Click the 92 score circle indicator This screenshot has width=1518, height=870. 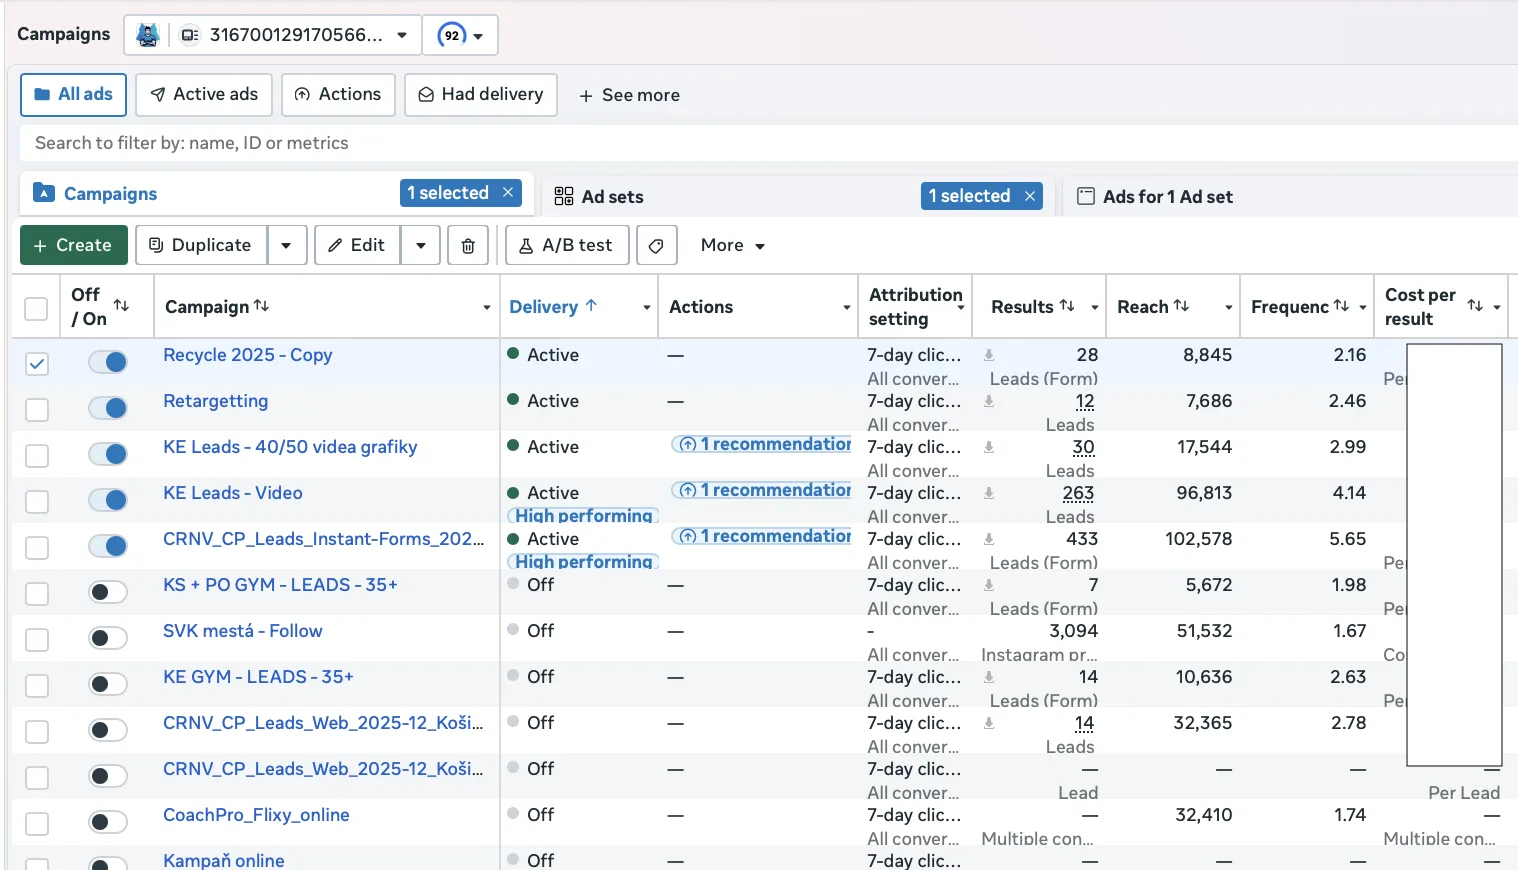coord(452,35)
